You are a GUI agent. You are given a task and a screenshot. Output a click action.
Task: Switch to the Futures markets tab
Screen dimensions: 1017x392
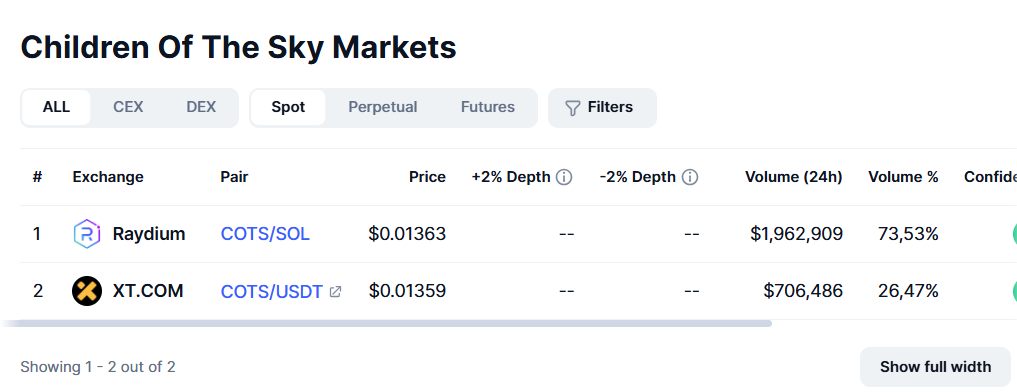point(488,107)
